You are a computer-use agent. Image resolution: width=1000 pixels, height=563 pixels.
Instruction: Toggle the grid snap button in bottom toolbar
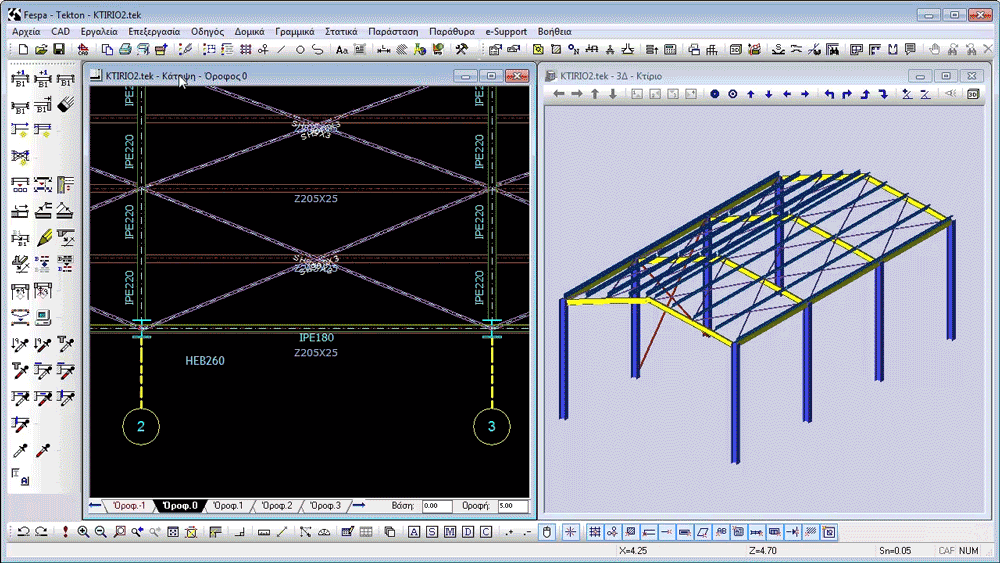pos(594,532)
